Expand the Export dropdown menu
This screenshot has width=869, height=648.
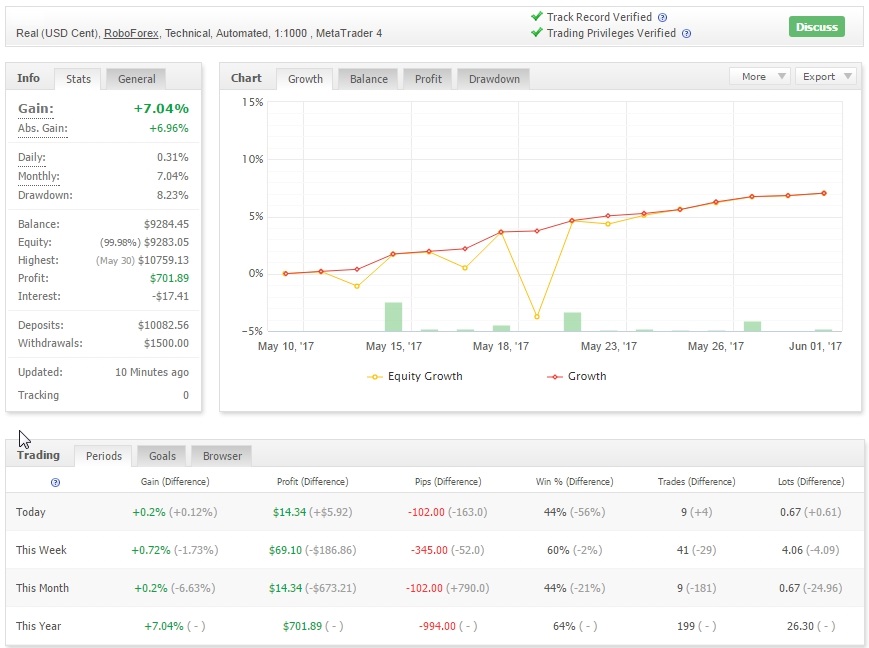click(x=825, y=77)
